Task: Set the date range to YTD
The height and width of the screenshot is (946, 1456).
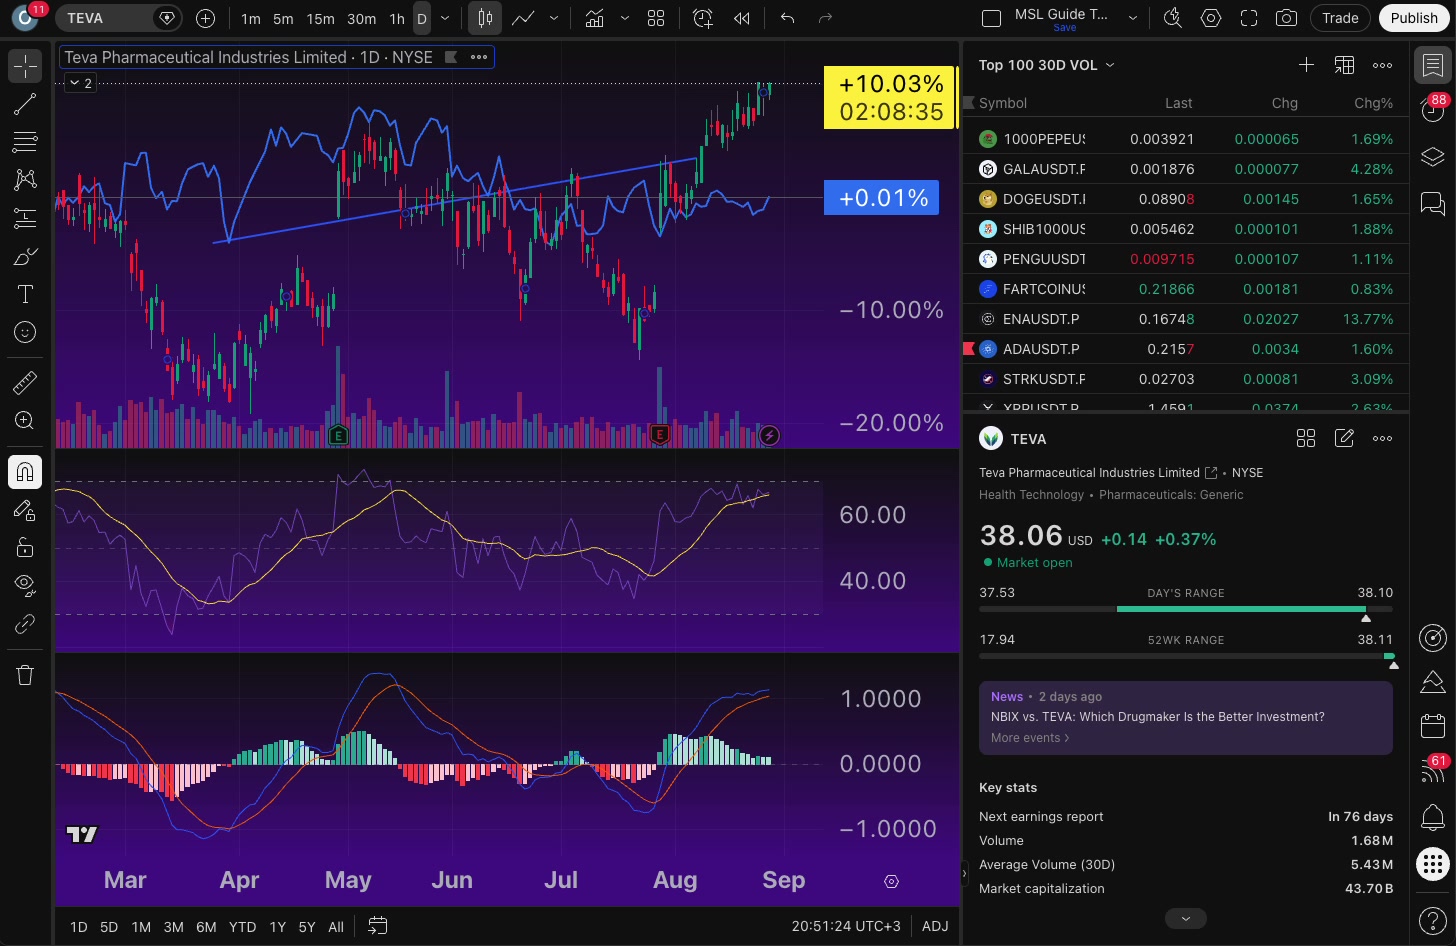Action: [x=242, y=927]
